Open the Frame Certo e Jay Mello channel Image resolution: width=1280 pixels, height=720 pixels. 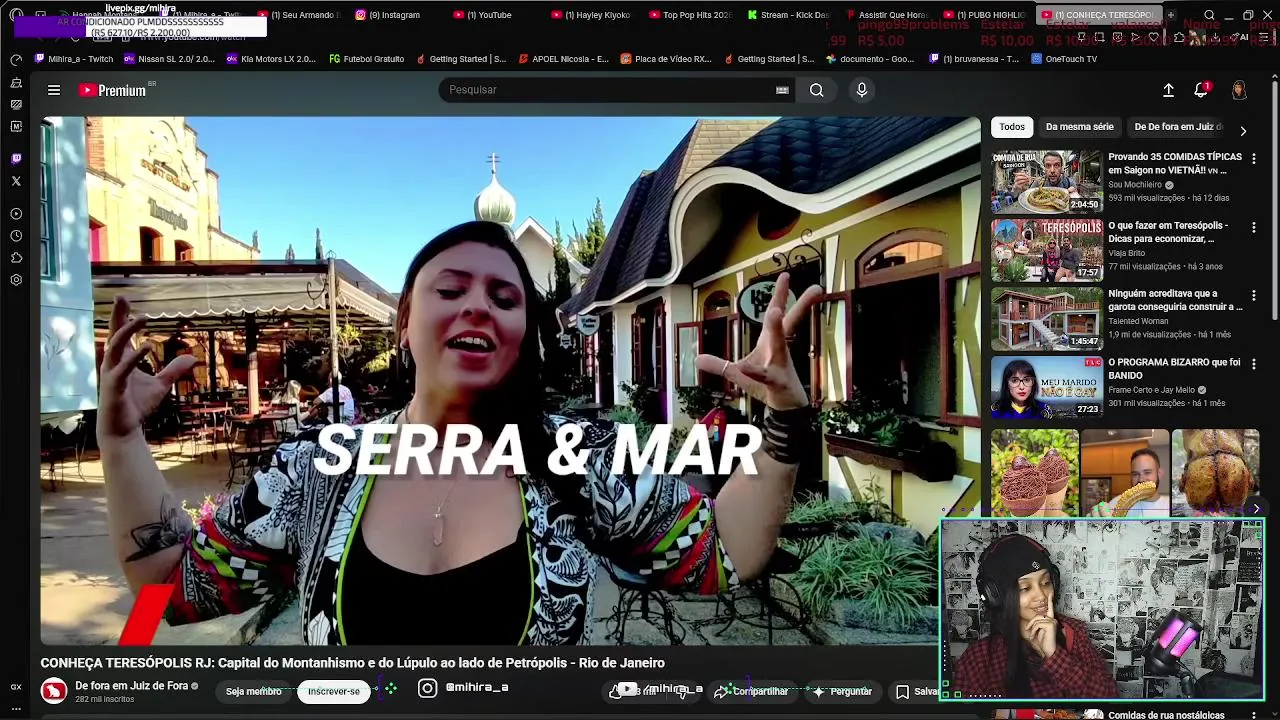click(x=1151, y=390)
